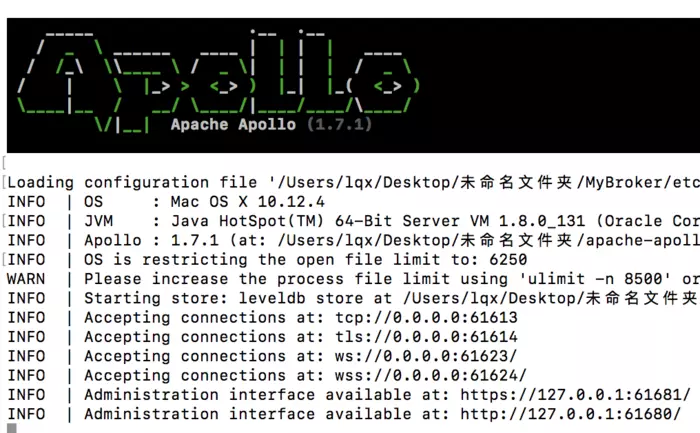Click the Apollo ASCII art logo
Viewport: 700px width, 433px height.
point(219,82)
